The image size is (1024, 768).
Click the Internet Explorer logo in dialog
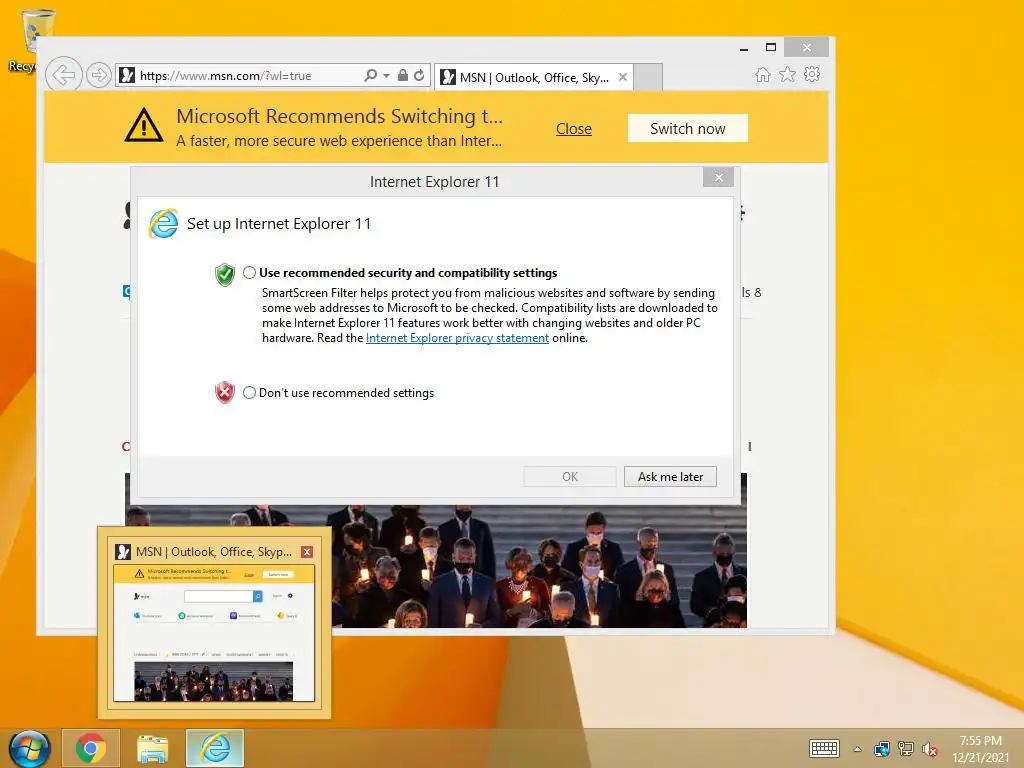163,224
